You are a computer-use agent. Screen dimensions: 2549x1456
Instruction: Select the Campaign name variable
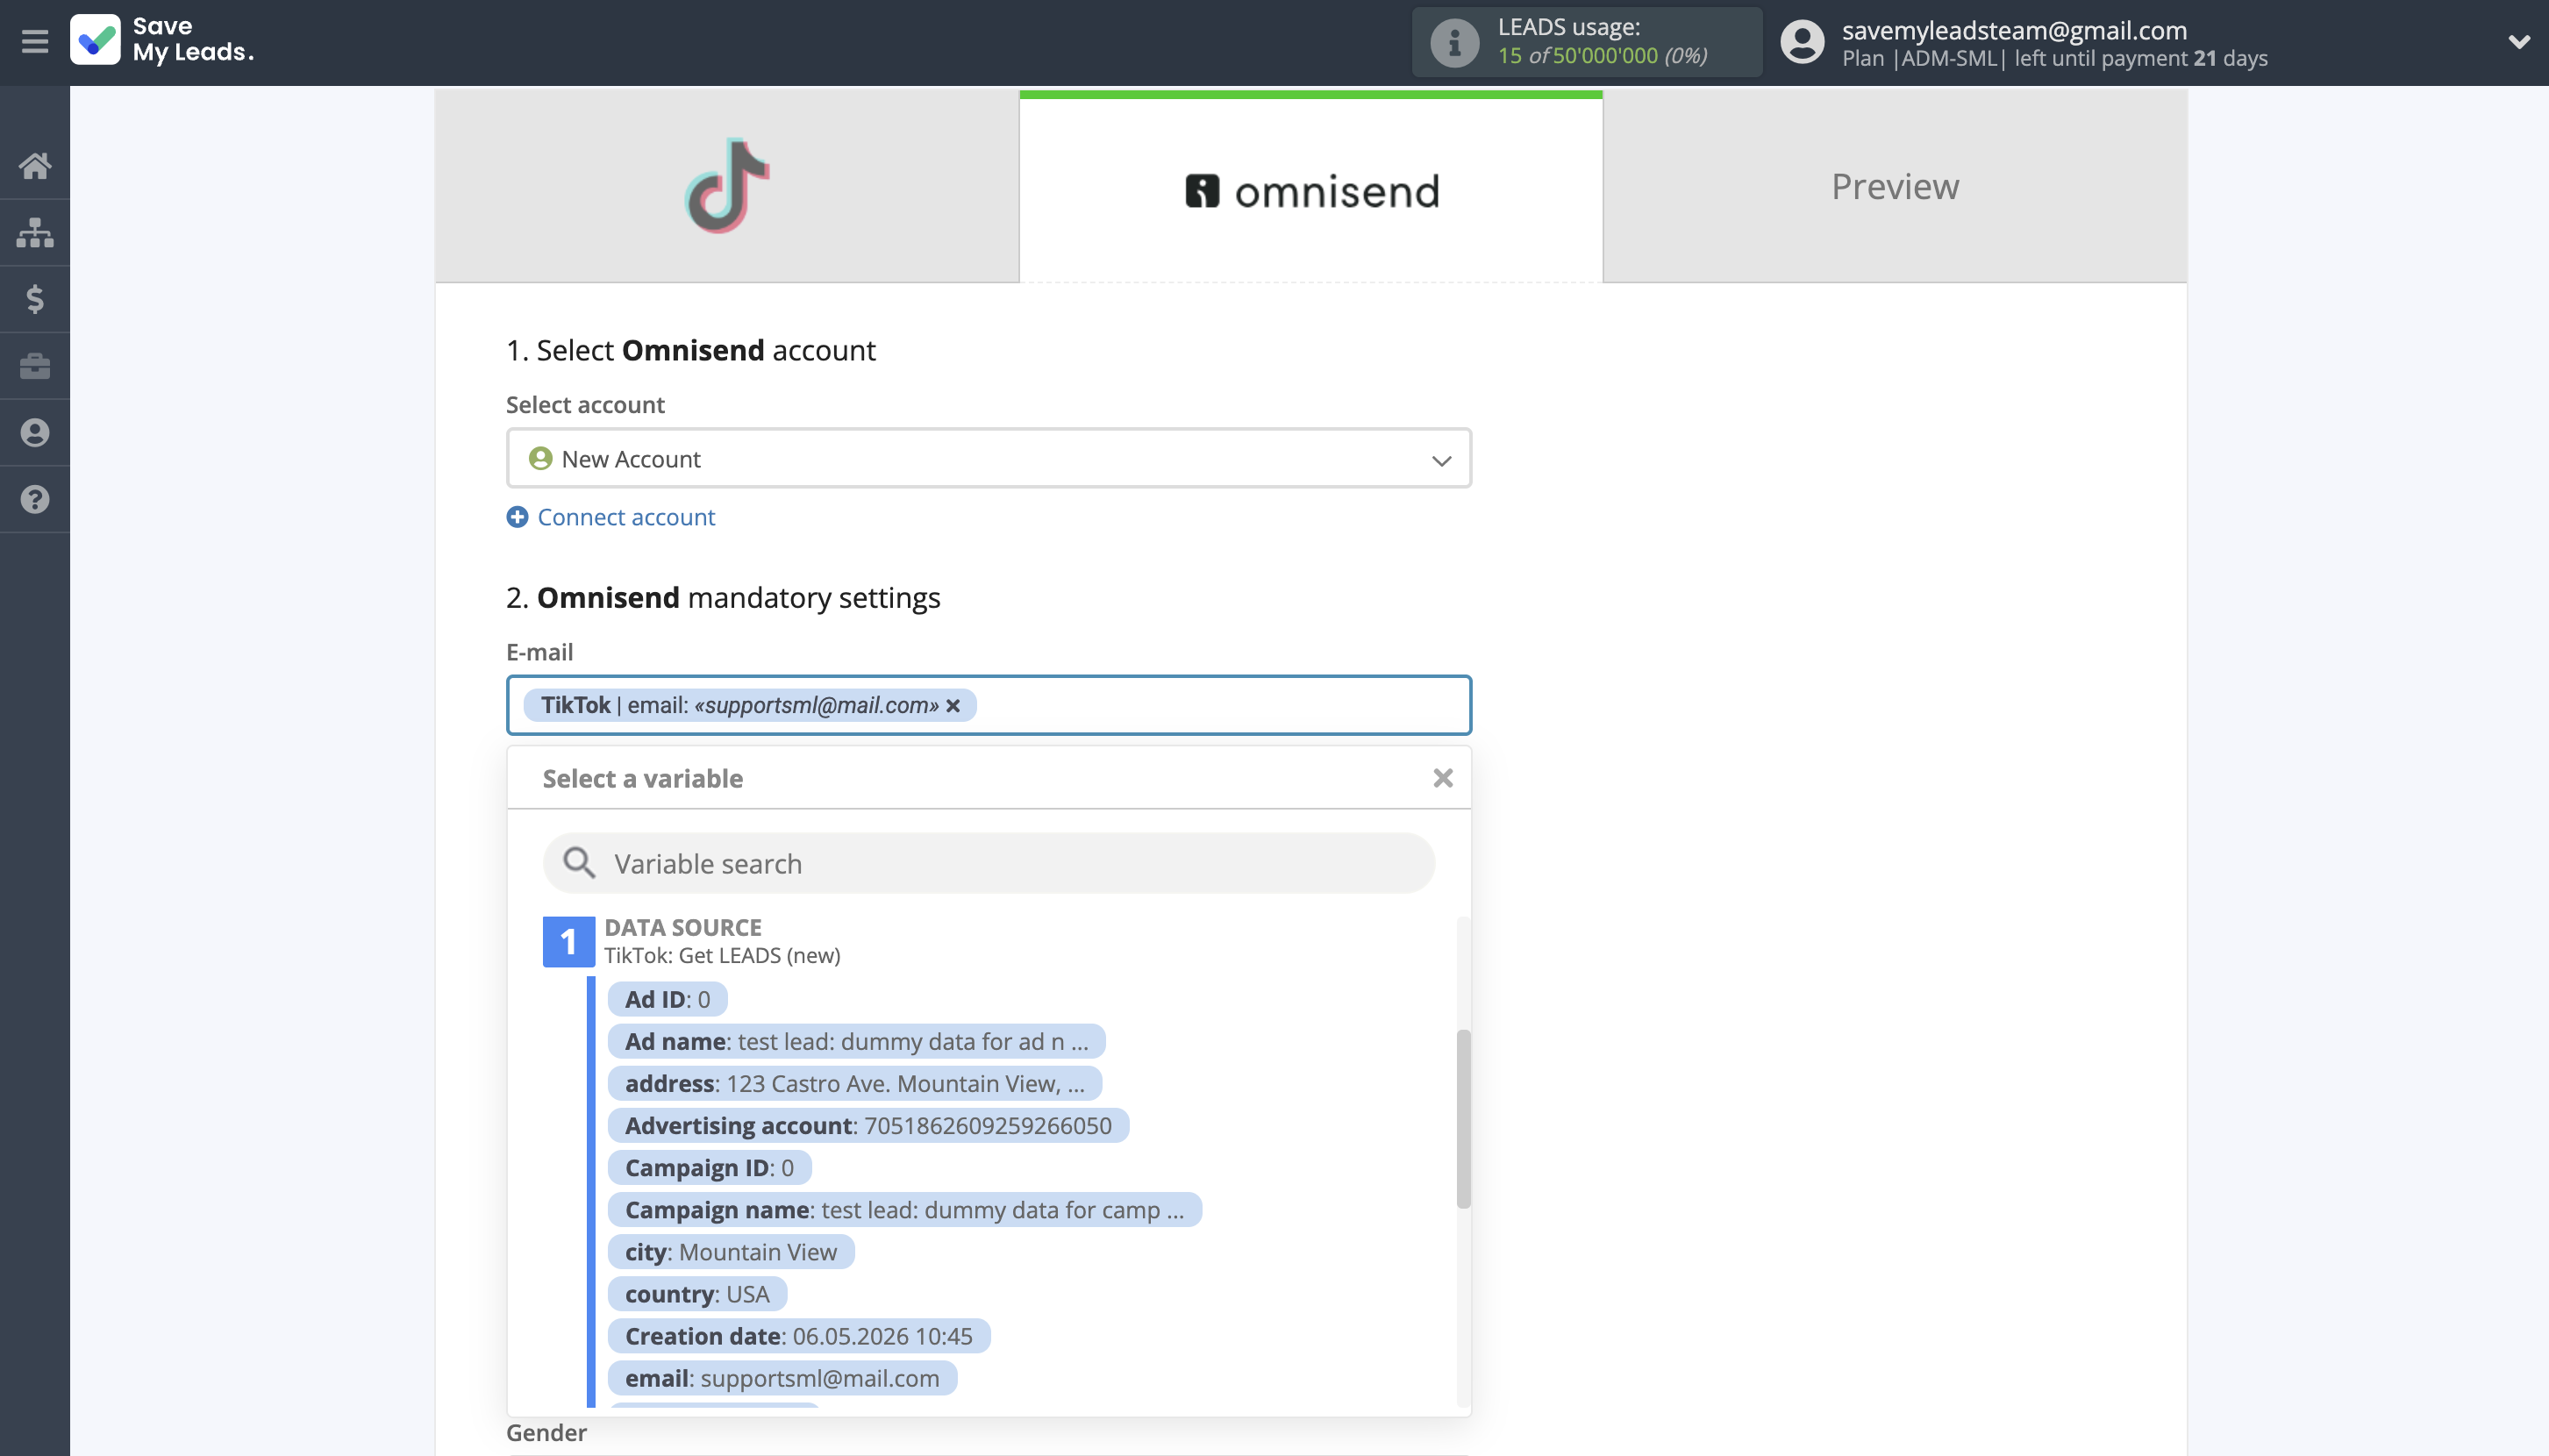coord(904,1209)
